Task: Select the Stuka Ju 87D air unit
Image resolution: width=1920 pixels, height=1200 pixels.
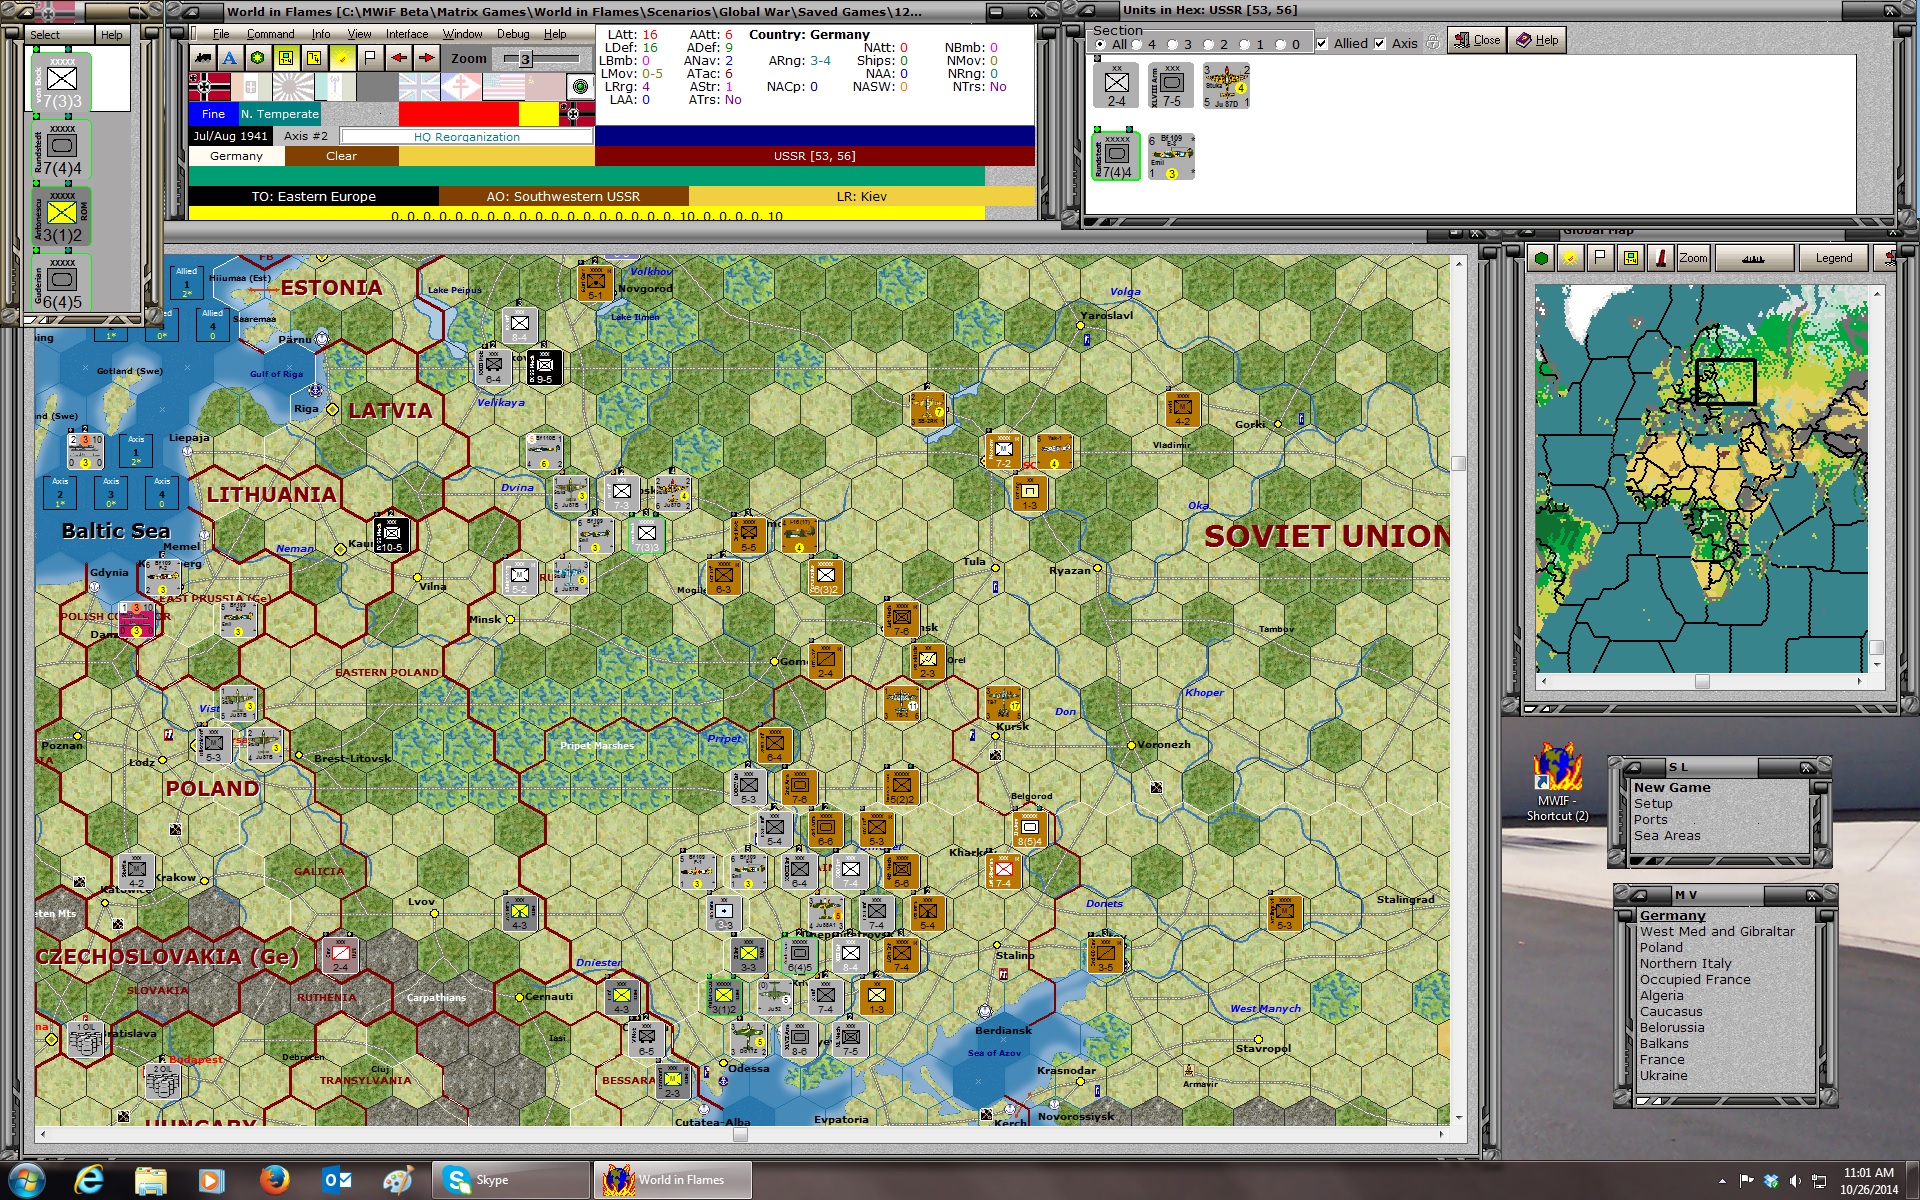Action: coord(1226,86)
